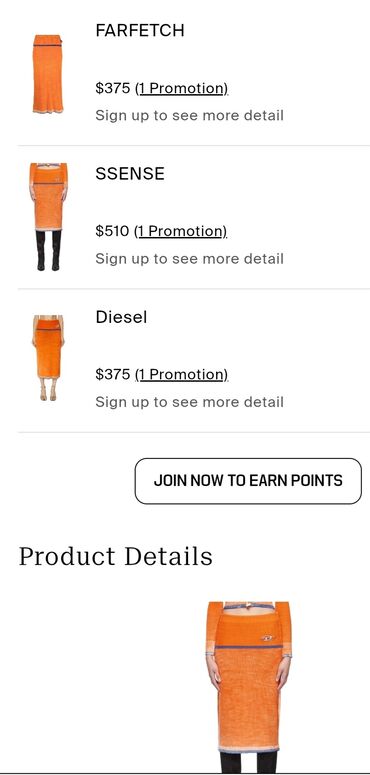Click the Diesel retailer name

(121, 317)
